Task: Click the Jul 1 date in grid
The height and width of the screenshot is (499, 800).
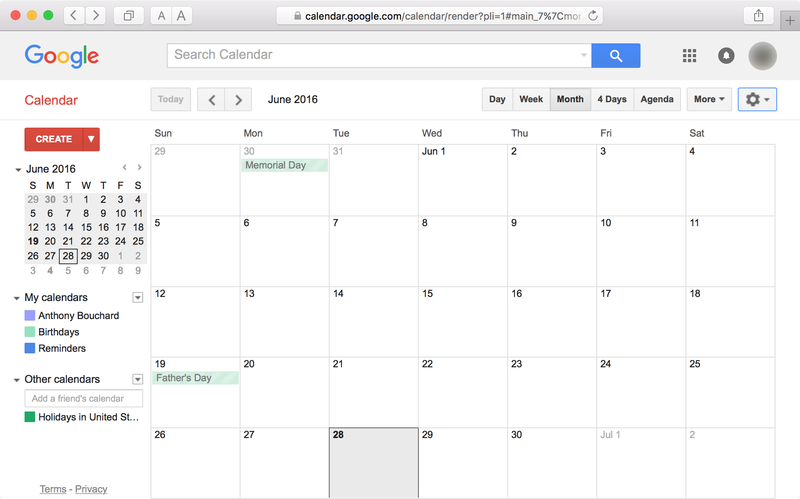Action: click(x=610, y=435)
